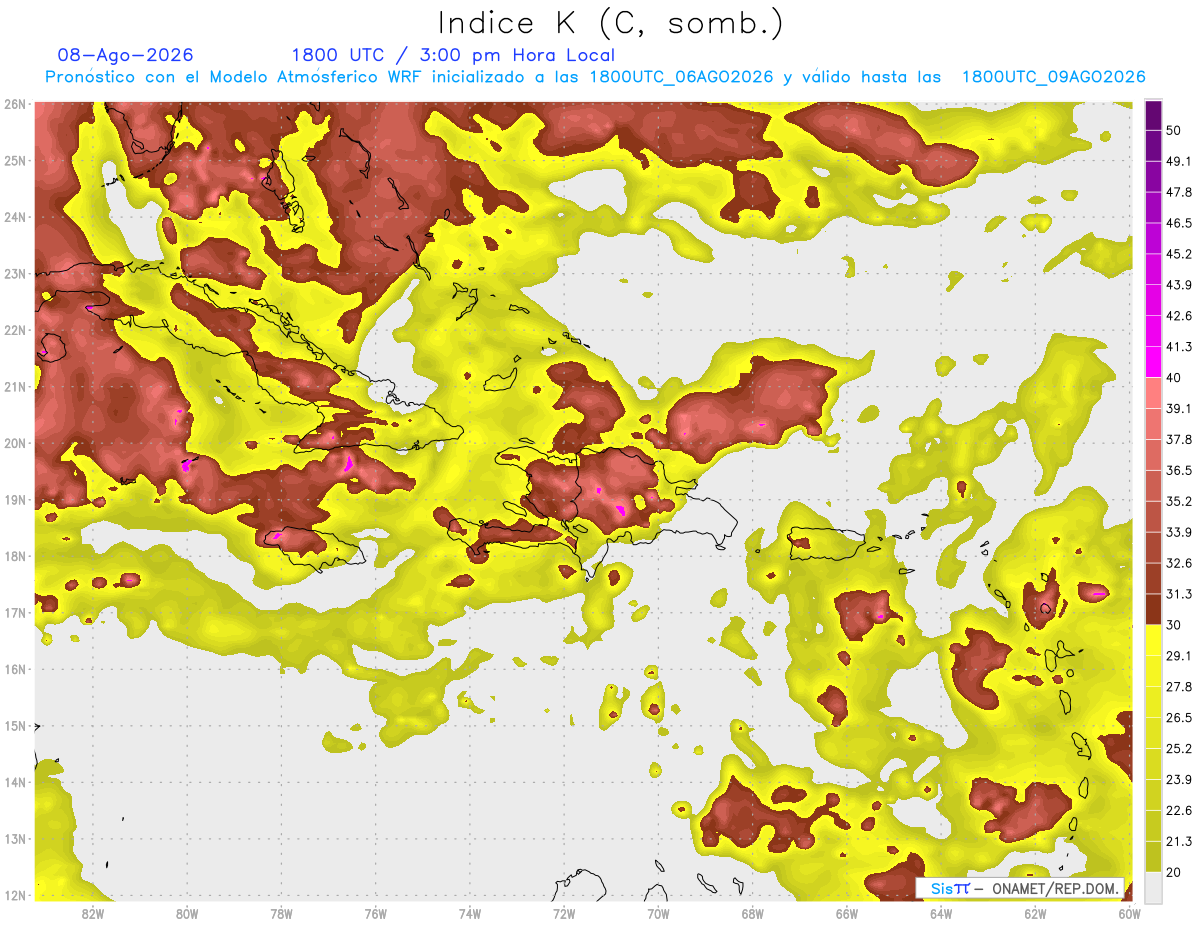Image resolution: width=1200 pixels, height=927 pixels.
Task: Click the "78W" longitude label
Action: pos(281,913)
